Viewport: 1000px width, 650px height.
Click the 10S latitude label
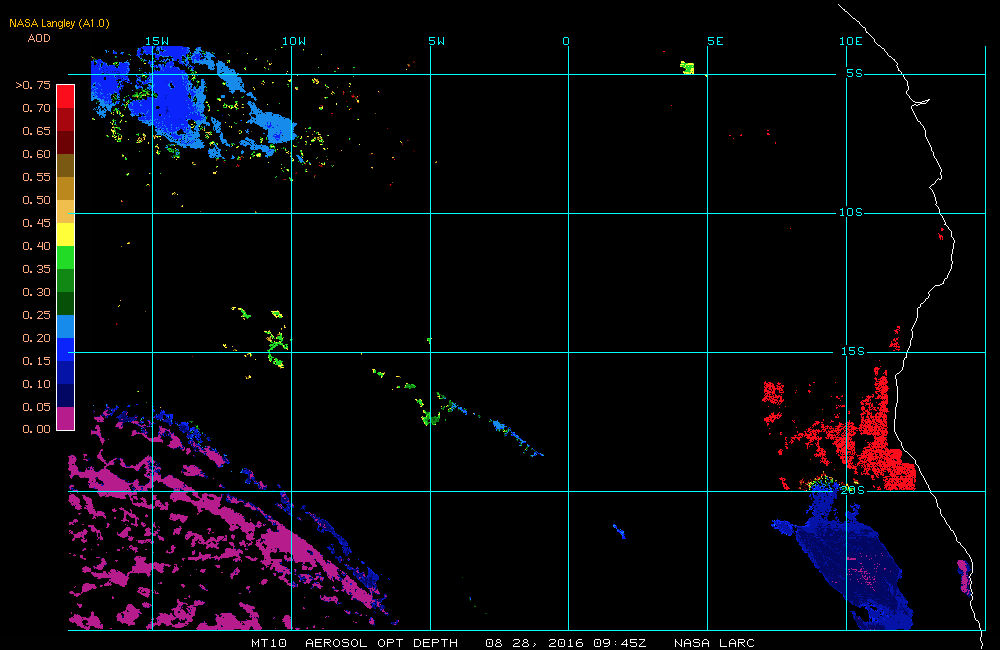(x=851, y=212)
